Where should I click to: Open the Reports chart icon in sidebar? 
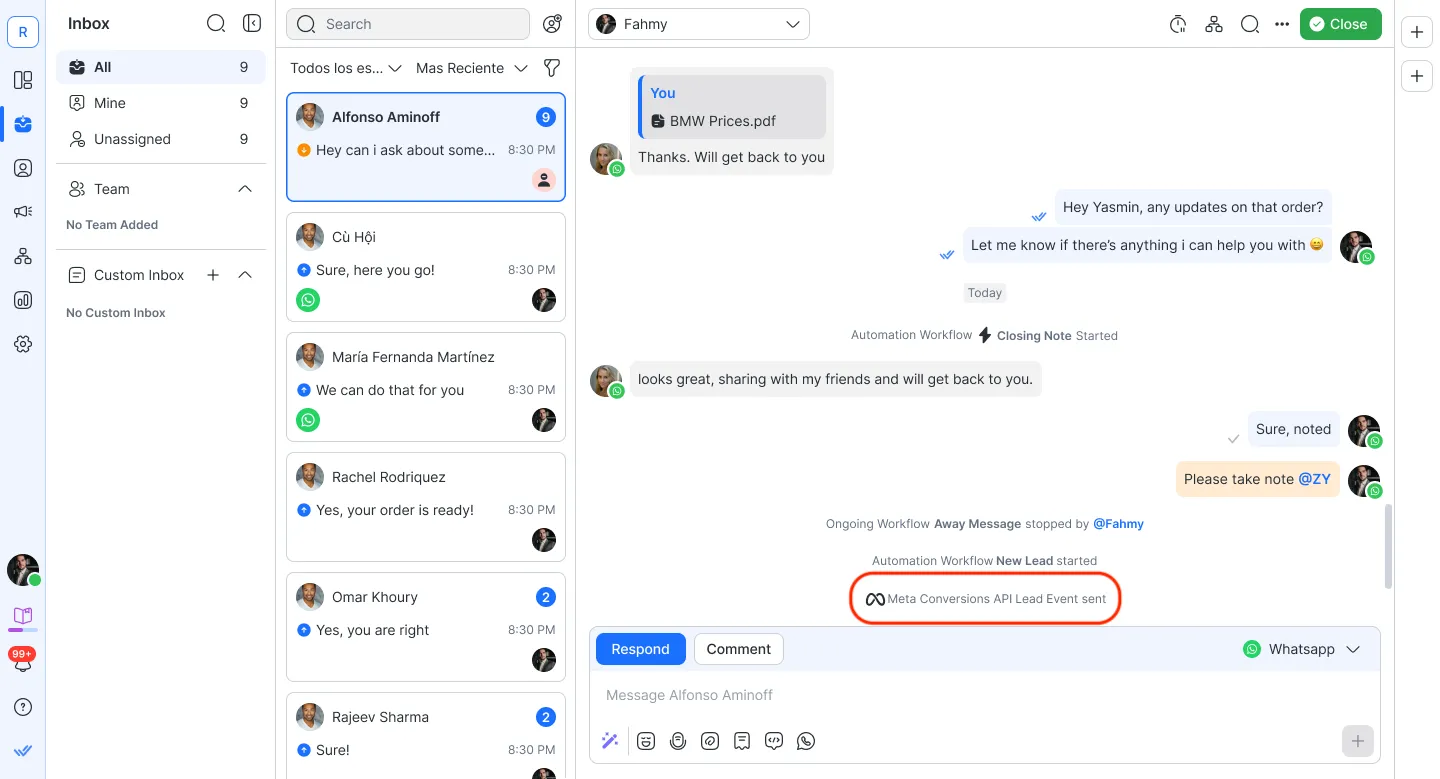click(x=23, y=300)
